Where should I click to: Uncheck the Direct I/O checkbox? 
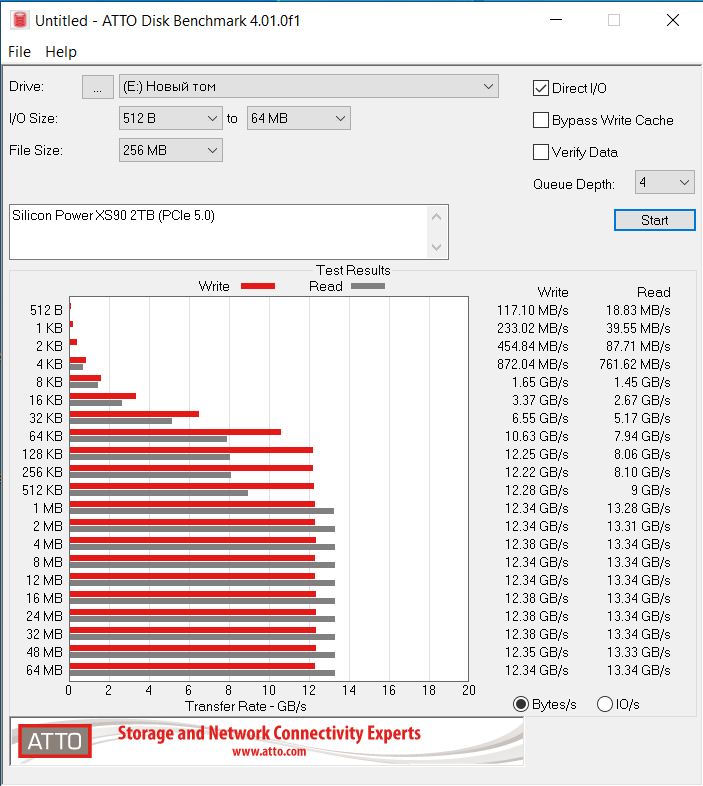click(x=541, y=88)
